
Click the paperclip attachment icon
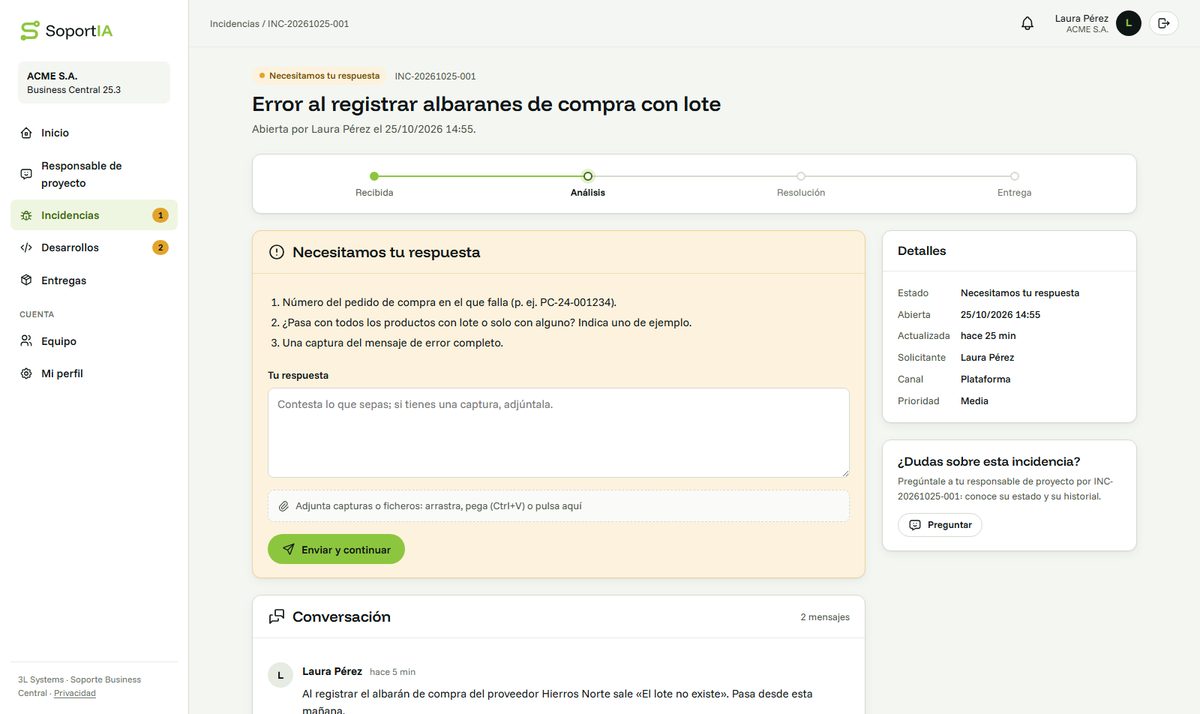[x=284, y=506]
